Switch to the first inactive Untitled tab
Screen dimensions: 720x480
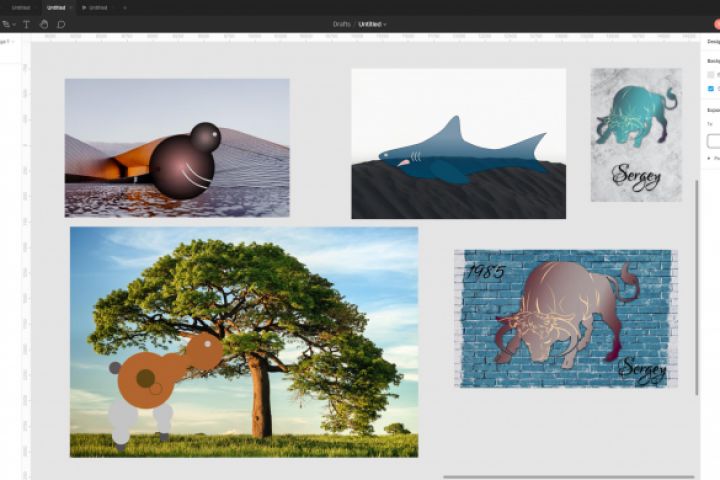(x=21, y=8)
